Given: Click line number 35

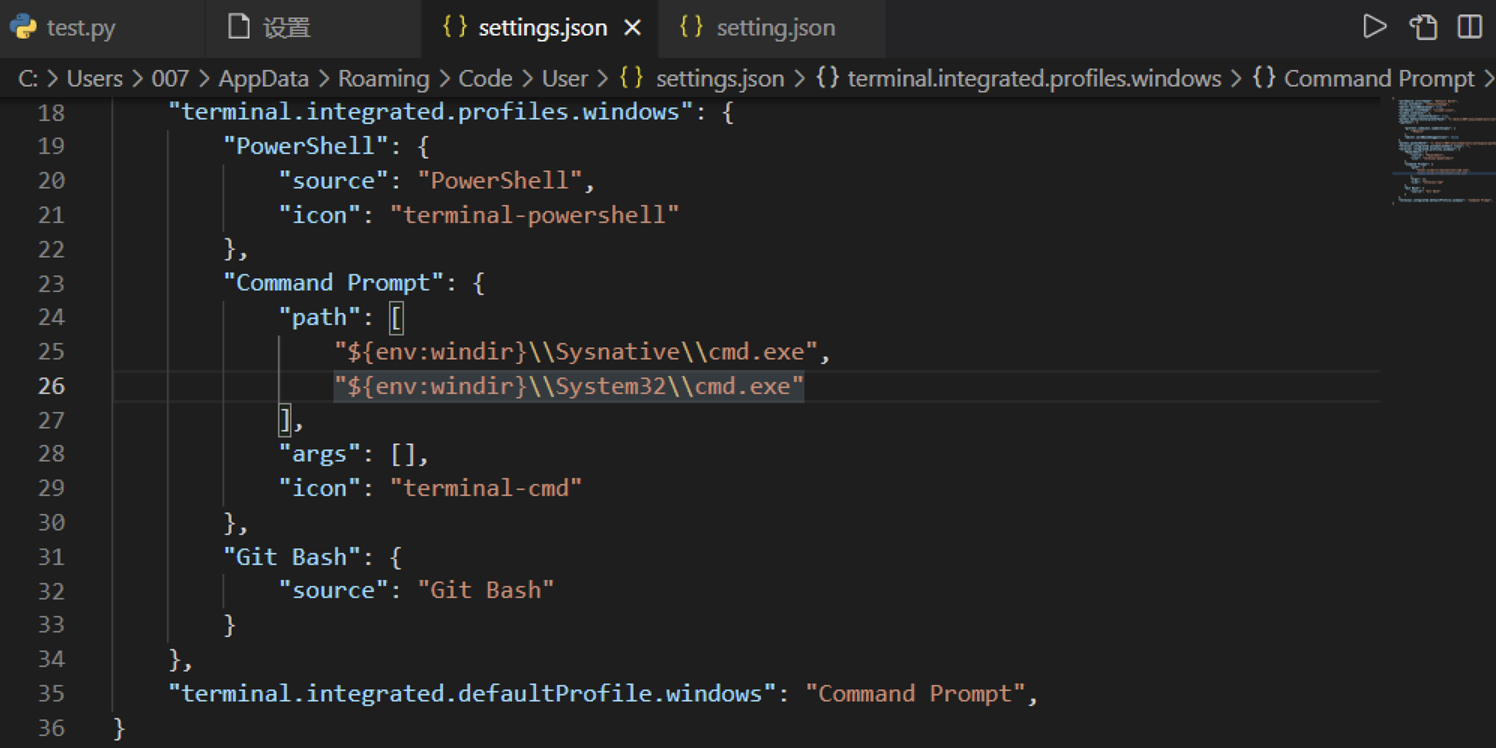Looking at the screenshot, I should pos(51,693).
